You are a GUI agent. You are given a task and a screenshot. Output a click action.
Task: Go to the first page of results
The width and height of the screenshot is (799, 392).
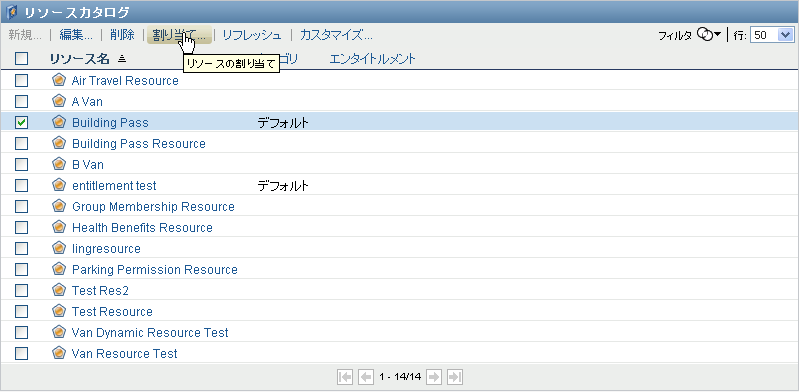point(345,377)
